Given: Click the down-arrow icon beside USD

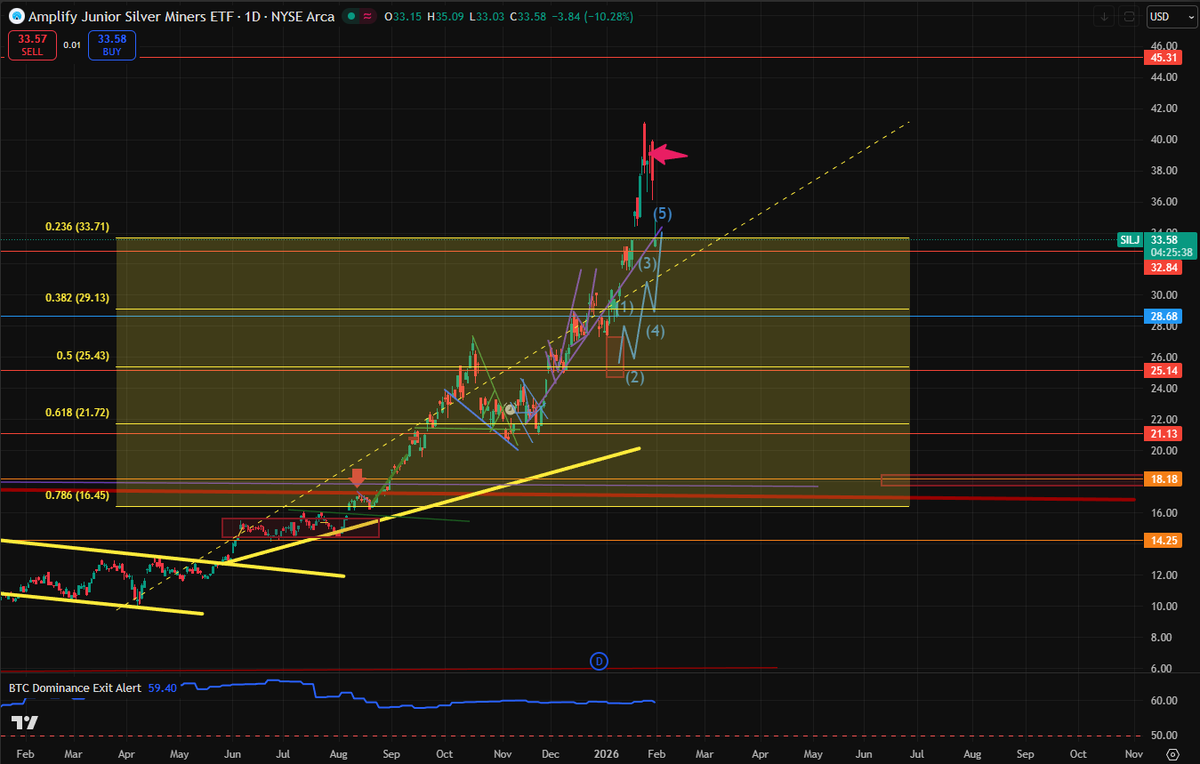Looking at the screenshot, I should [1103, 17].
